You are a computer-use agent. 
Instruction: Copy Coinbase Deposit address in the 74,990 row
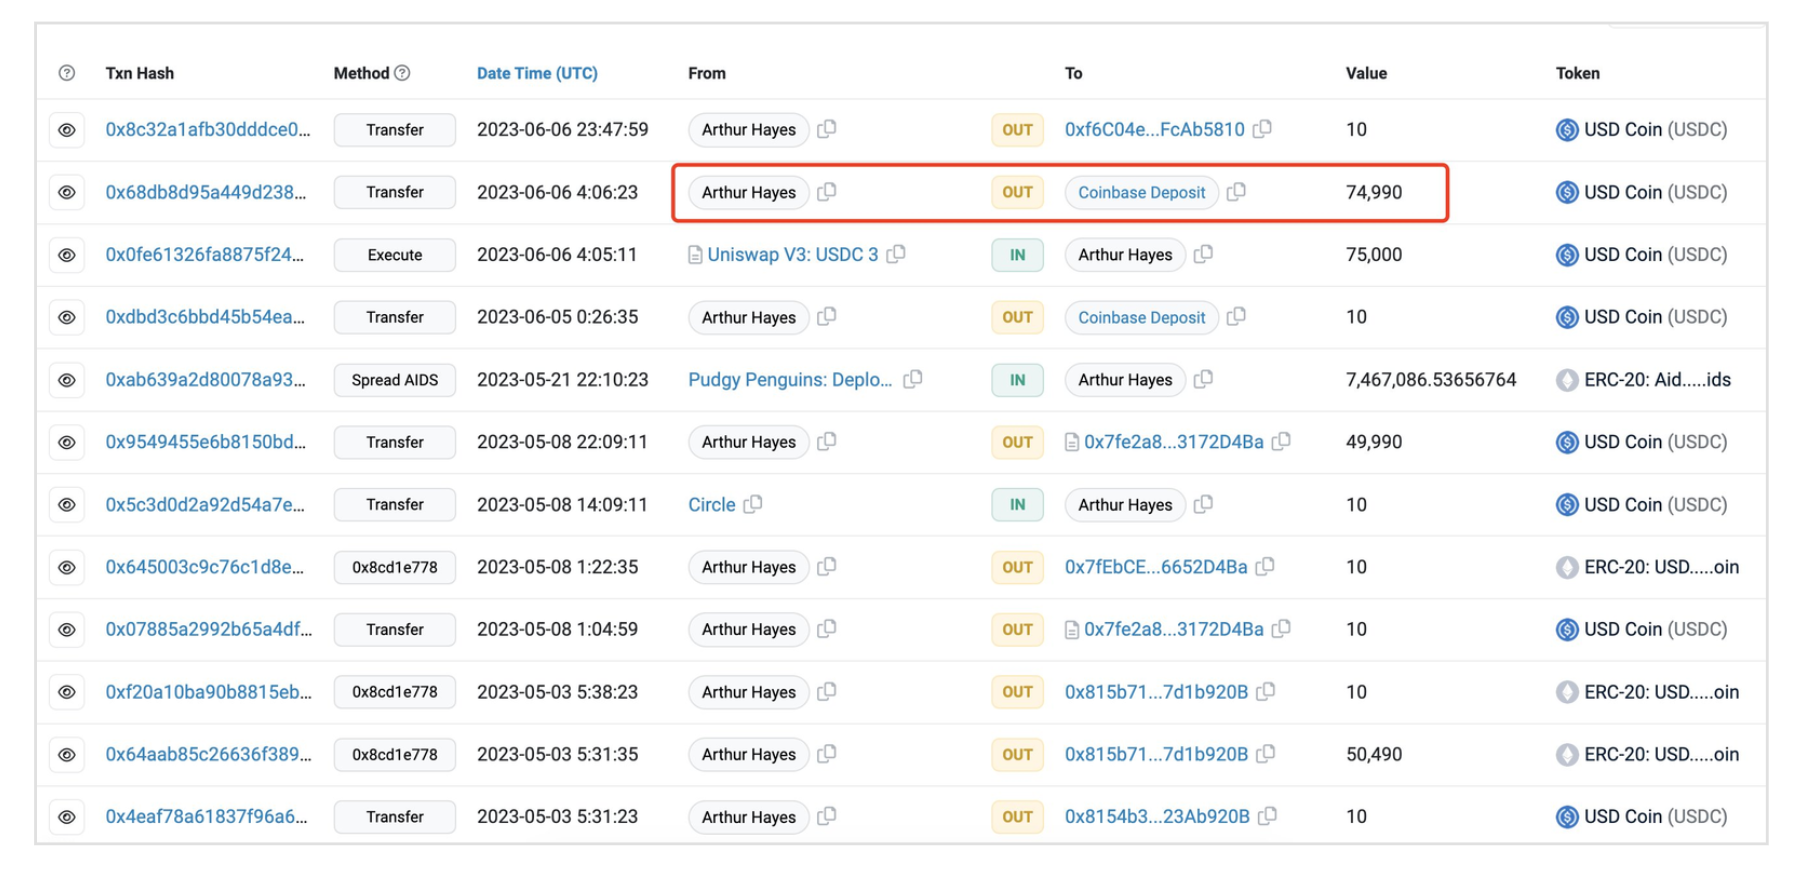pos(1237,191)
